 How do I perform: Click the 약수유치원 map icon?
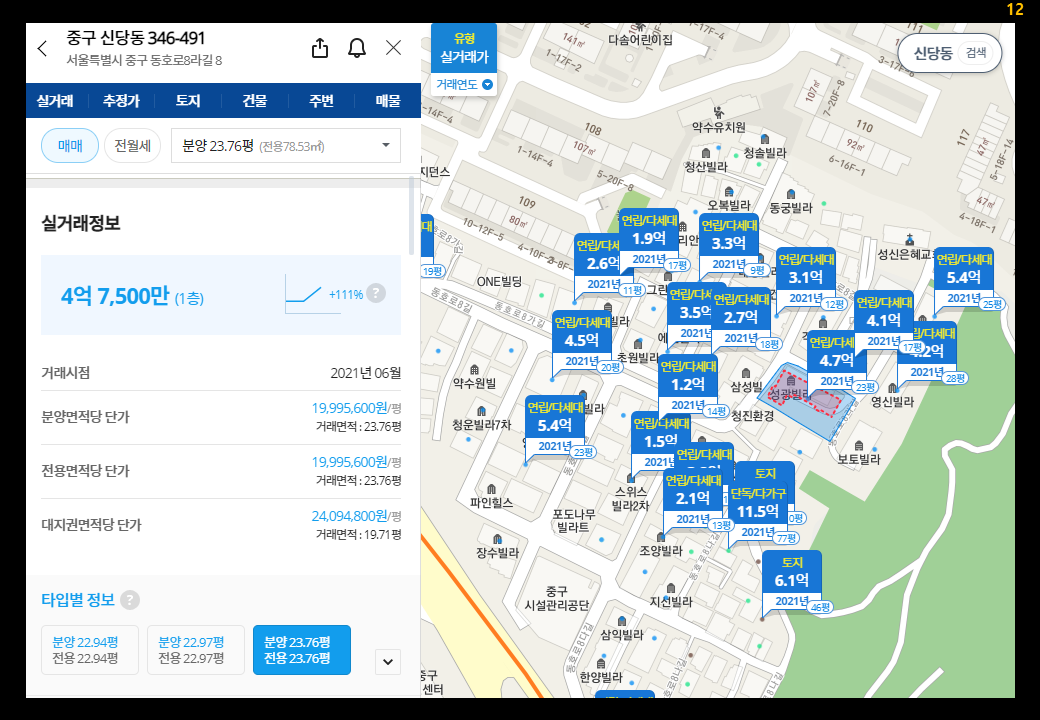click(x=719, y=111)
